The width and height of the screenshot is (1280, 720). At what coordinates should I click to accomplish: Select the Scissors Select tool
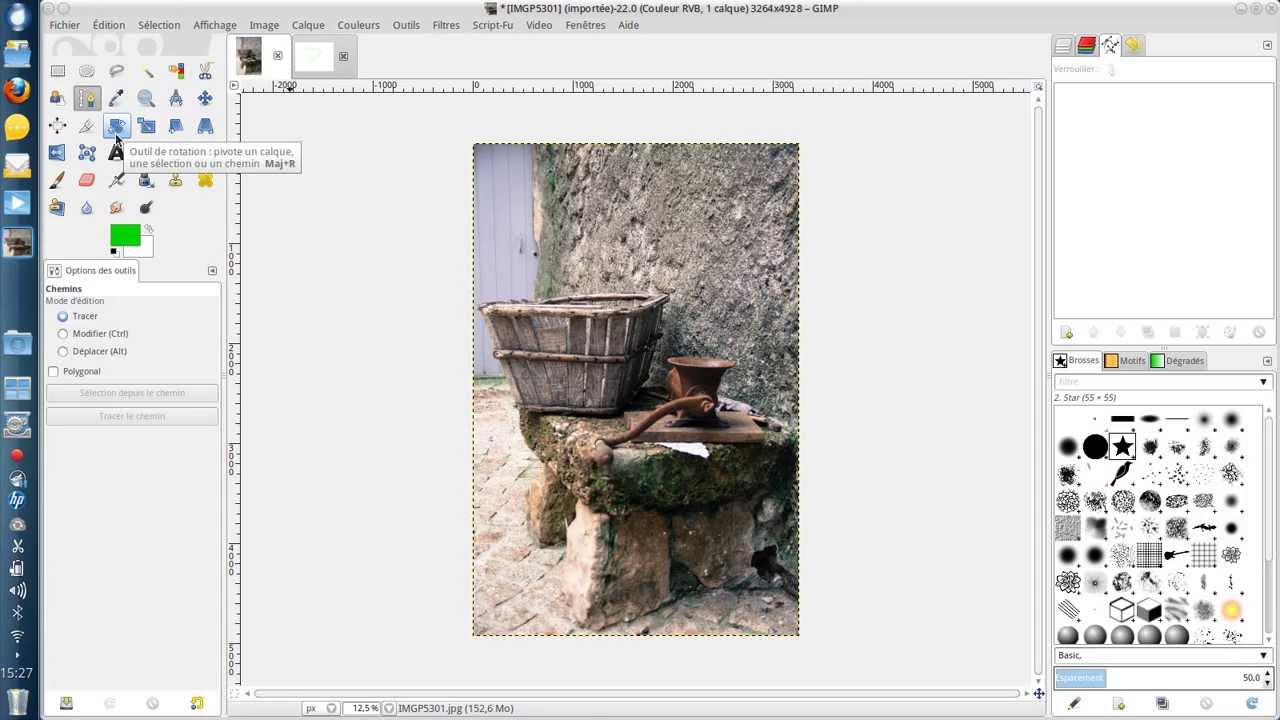(205, 71)
